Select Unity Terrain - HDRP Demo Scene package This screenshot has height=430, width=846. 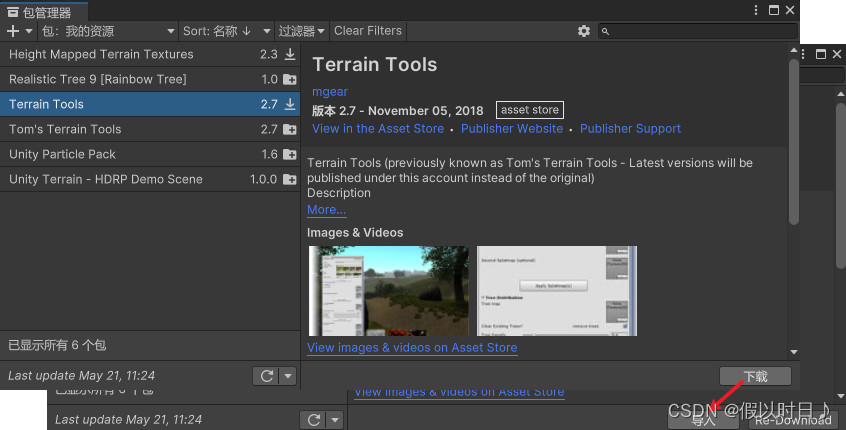[149, 179]
